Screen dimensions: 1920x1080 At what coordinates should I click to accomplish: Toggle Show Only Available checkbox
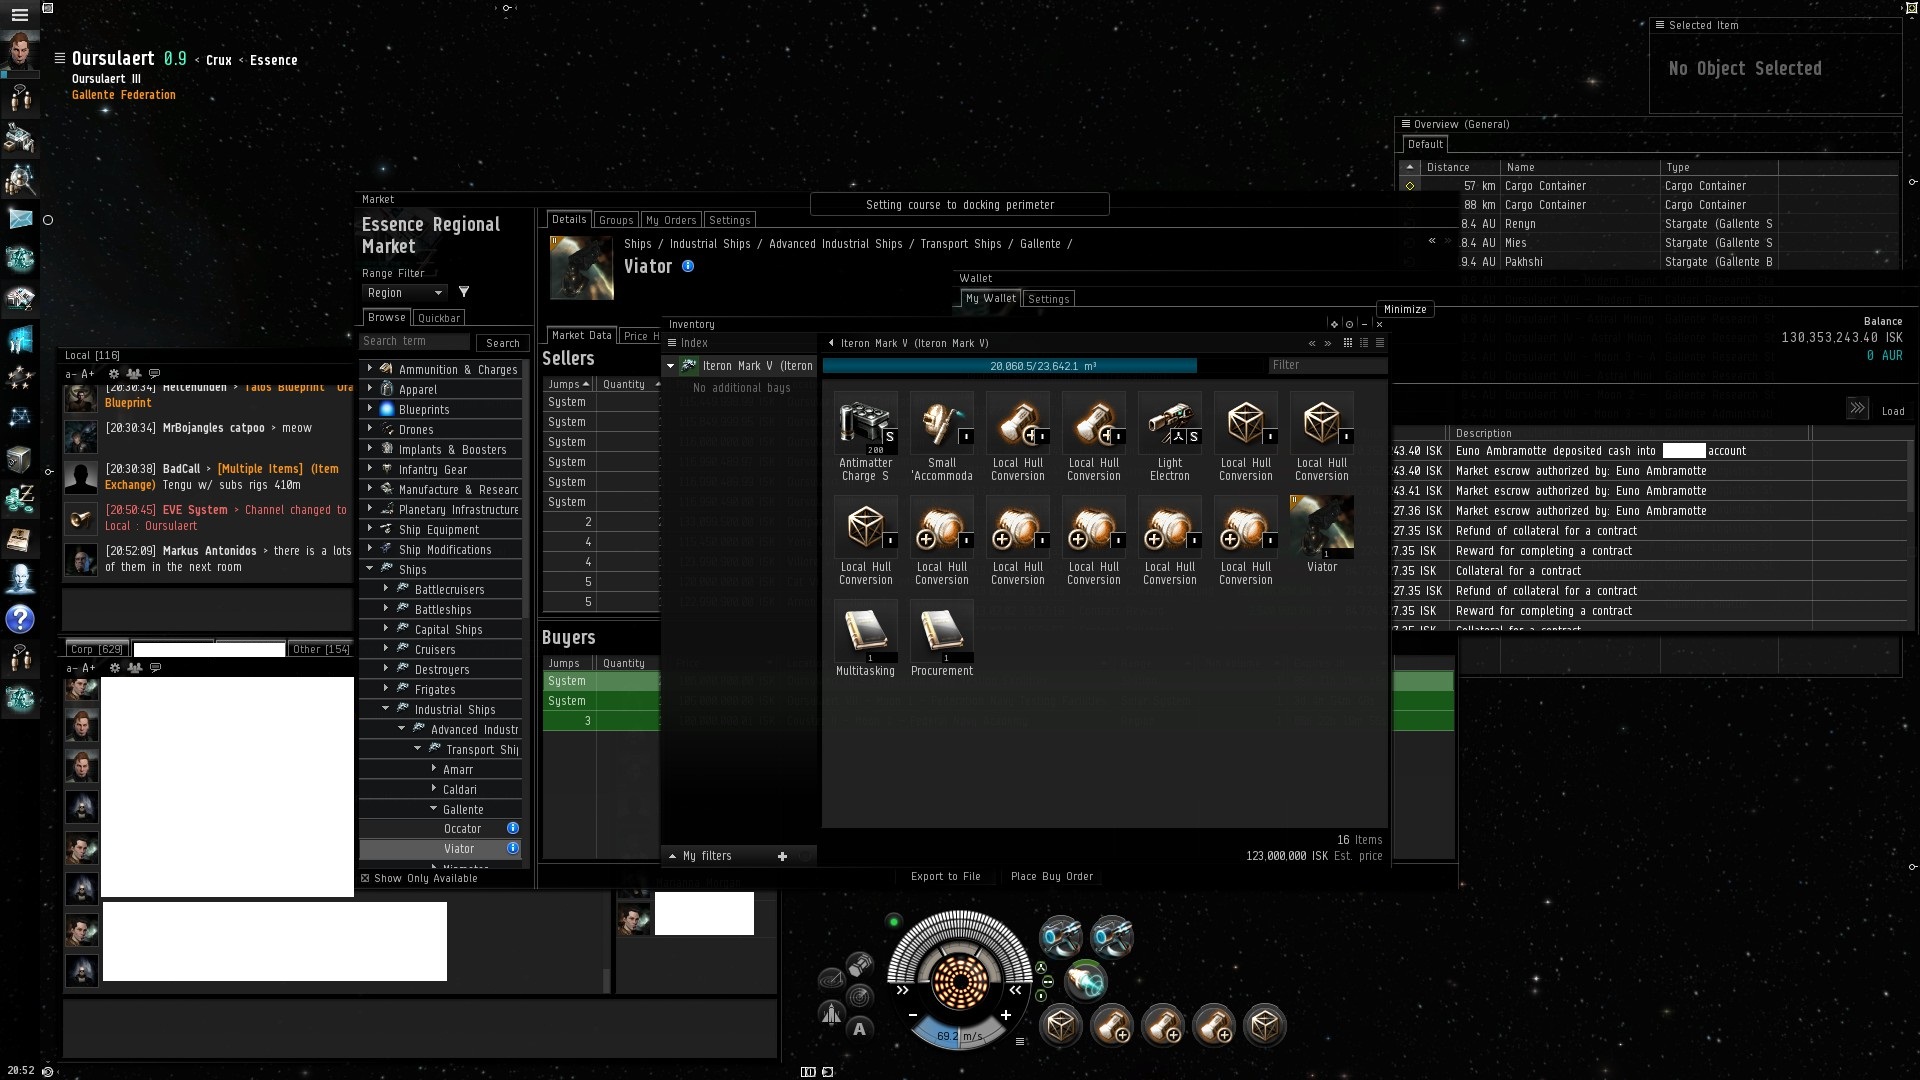[366, 878]
